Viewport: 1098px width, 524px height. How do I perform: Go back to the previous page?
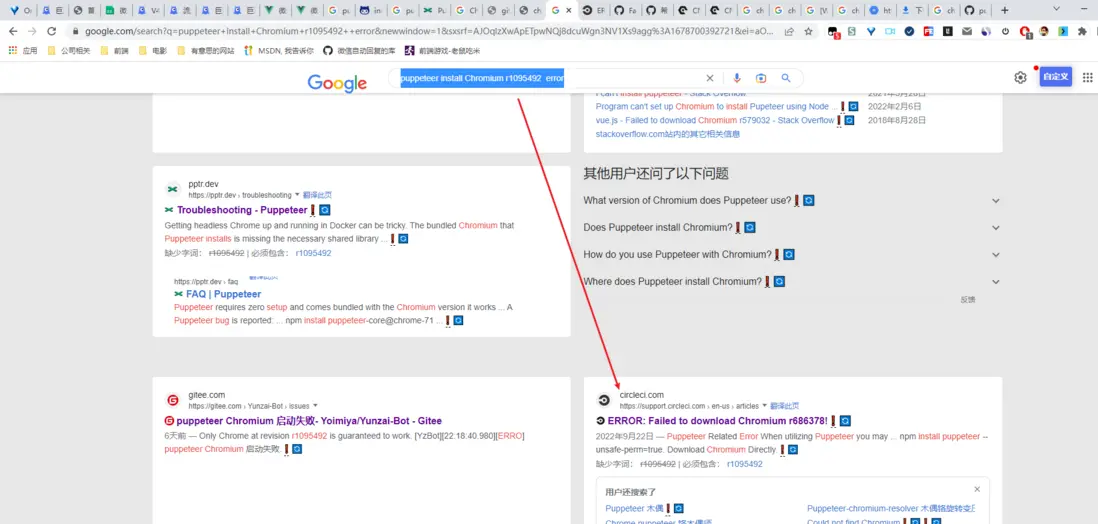pyautogui.click(x=12, y=32)
